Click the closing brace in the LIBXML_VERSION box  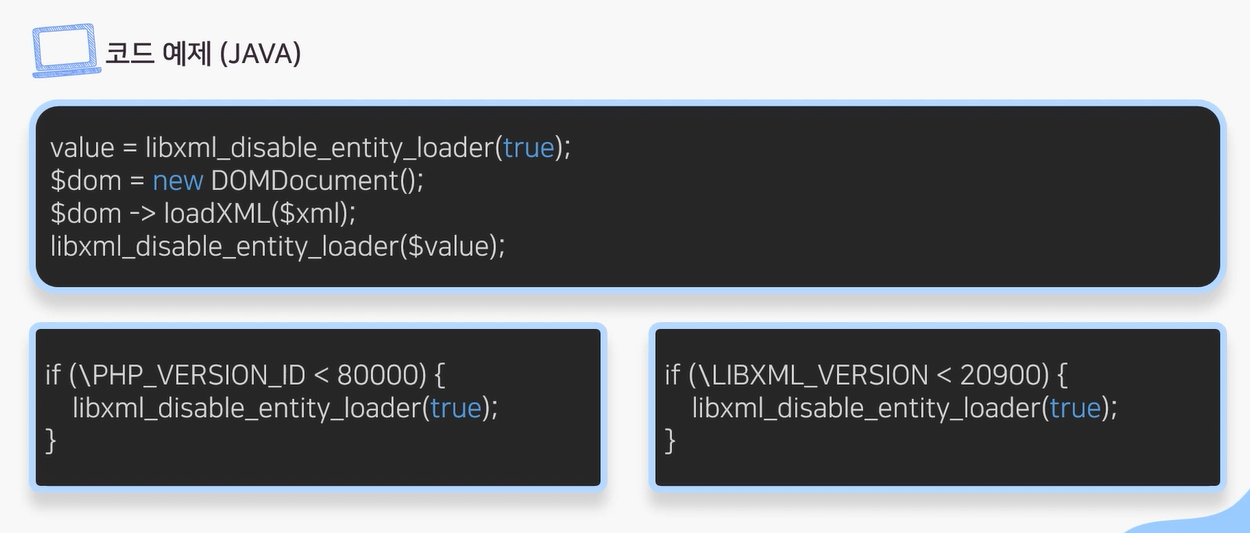click(671, 440)
